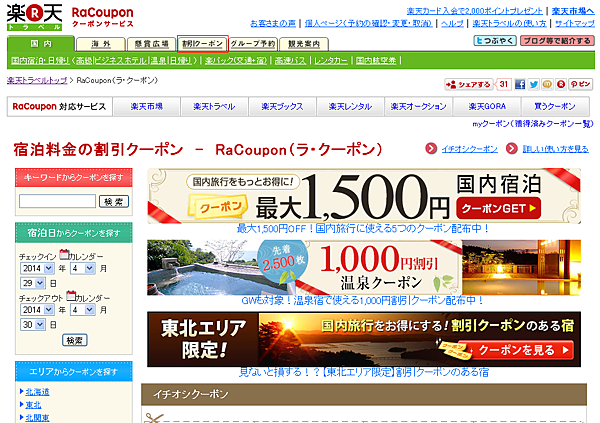Click the サイトマップ link
Image resolution: width=600 pixels, height=423 pixels.
[575, 24]
